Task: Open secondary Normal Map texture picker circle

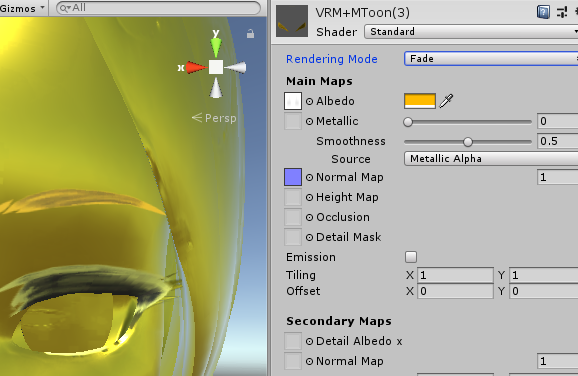Action: [310, 361]
